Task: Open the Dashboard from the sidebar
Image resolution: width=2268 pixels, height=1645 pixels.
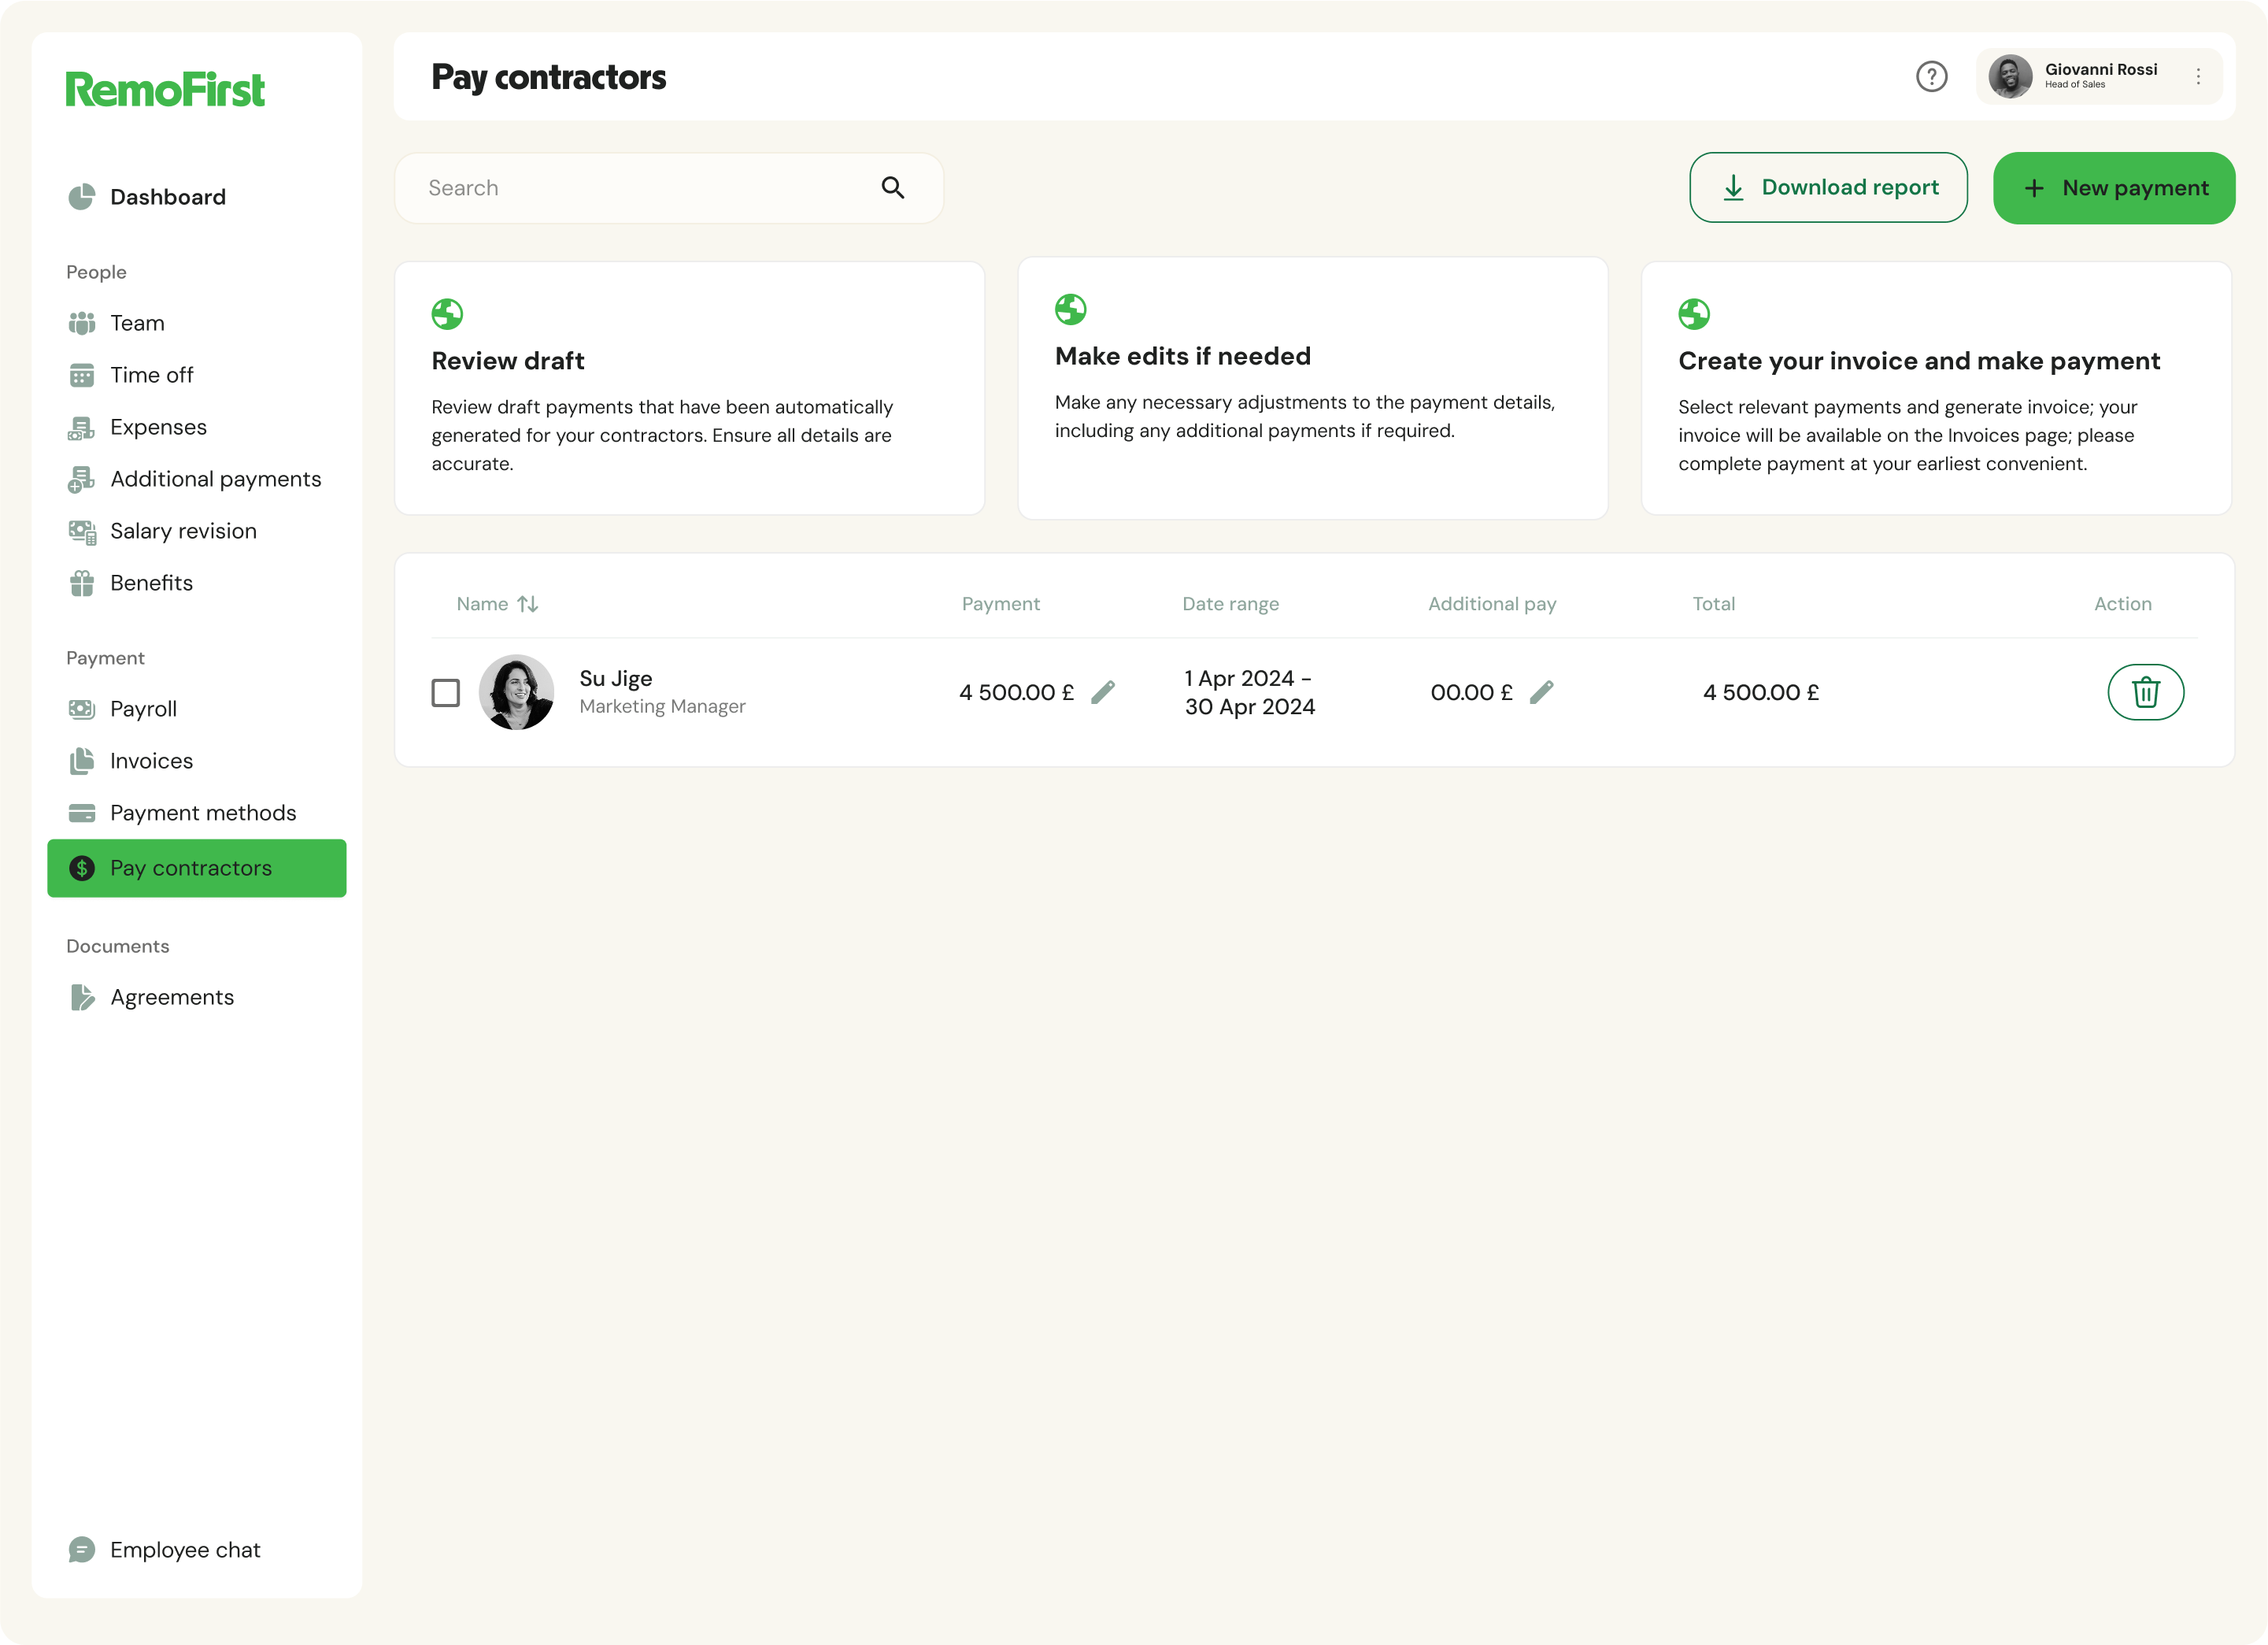Action: click(x=167, y=197)
